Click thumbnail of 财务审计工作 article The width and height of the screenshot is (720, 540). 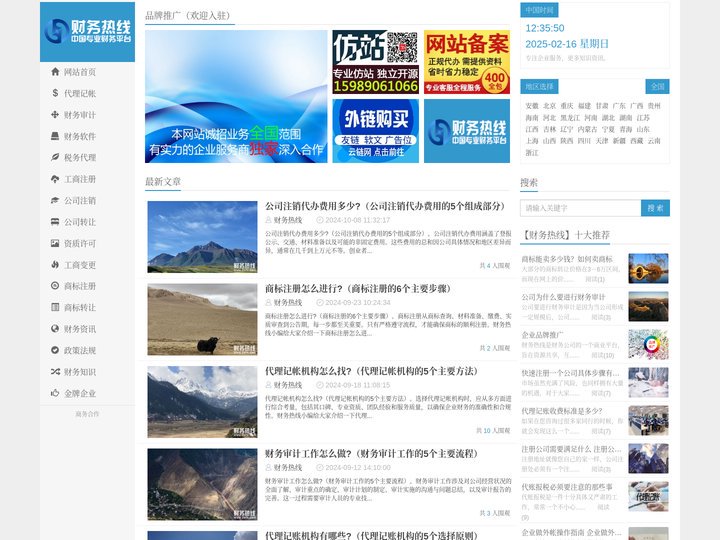(202, 484)
